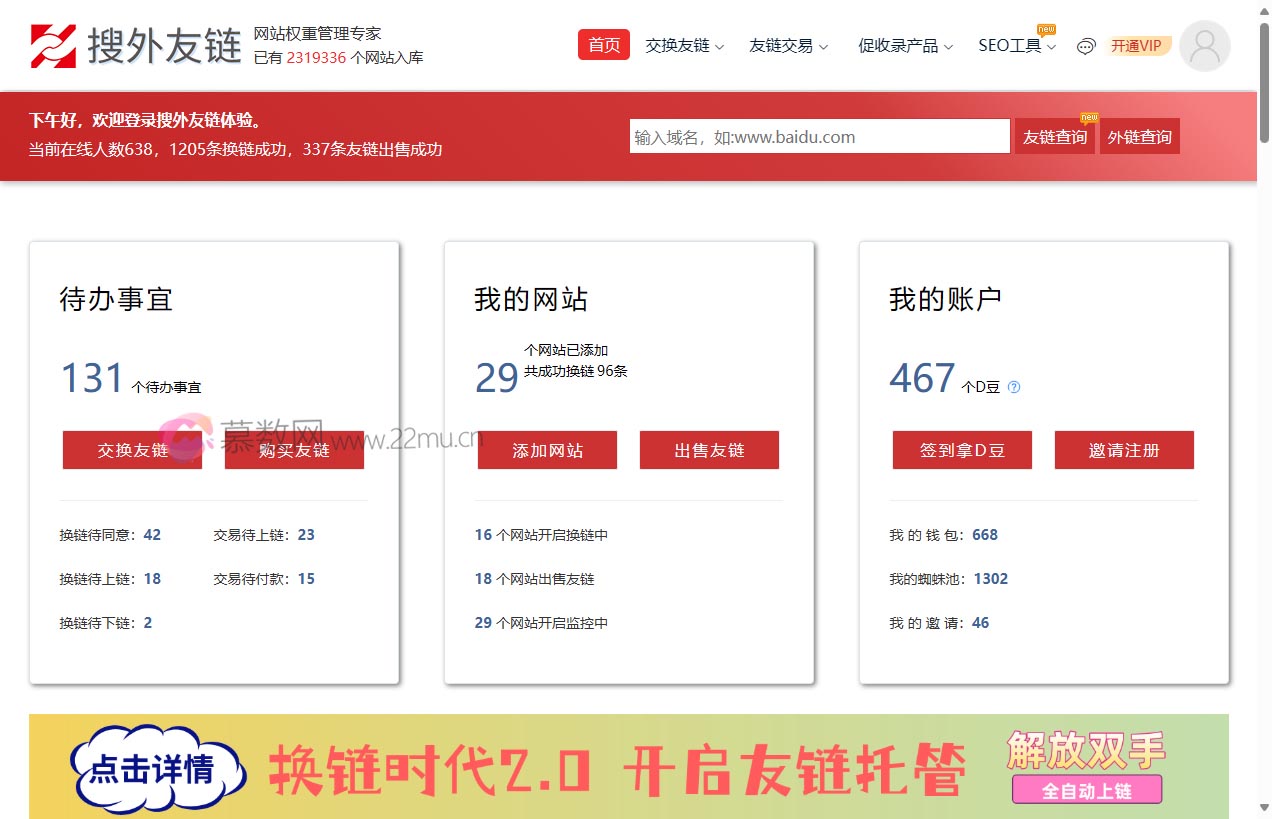This screenshot has height=819, width=1272.
Task: Click the 邀请注册 button
Action: tap(1124, 450)
